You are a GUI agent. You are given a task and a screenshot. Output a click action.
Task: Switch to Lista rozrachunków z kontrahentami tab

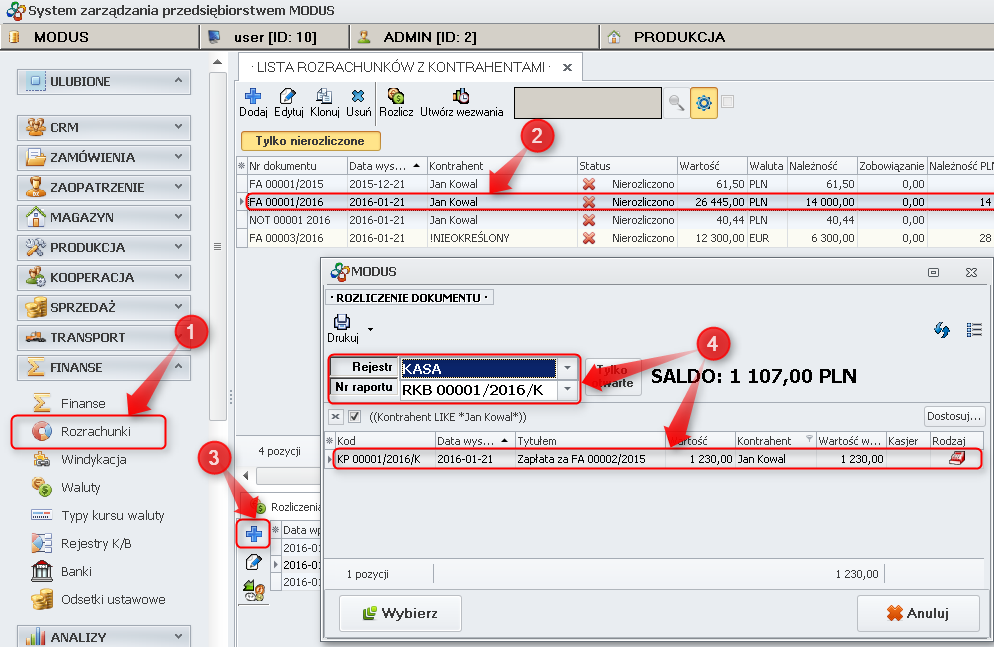coord(400,67)
